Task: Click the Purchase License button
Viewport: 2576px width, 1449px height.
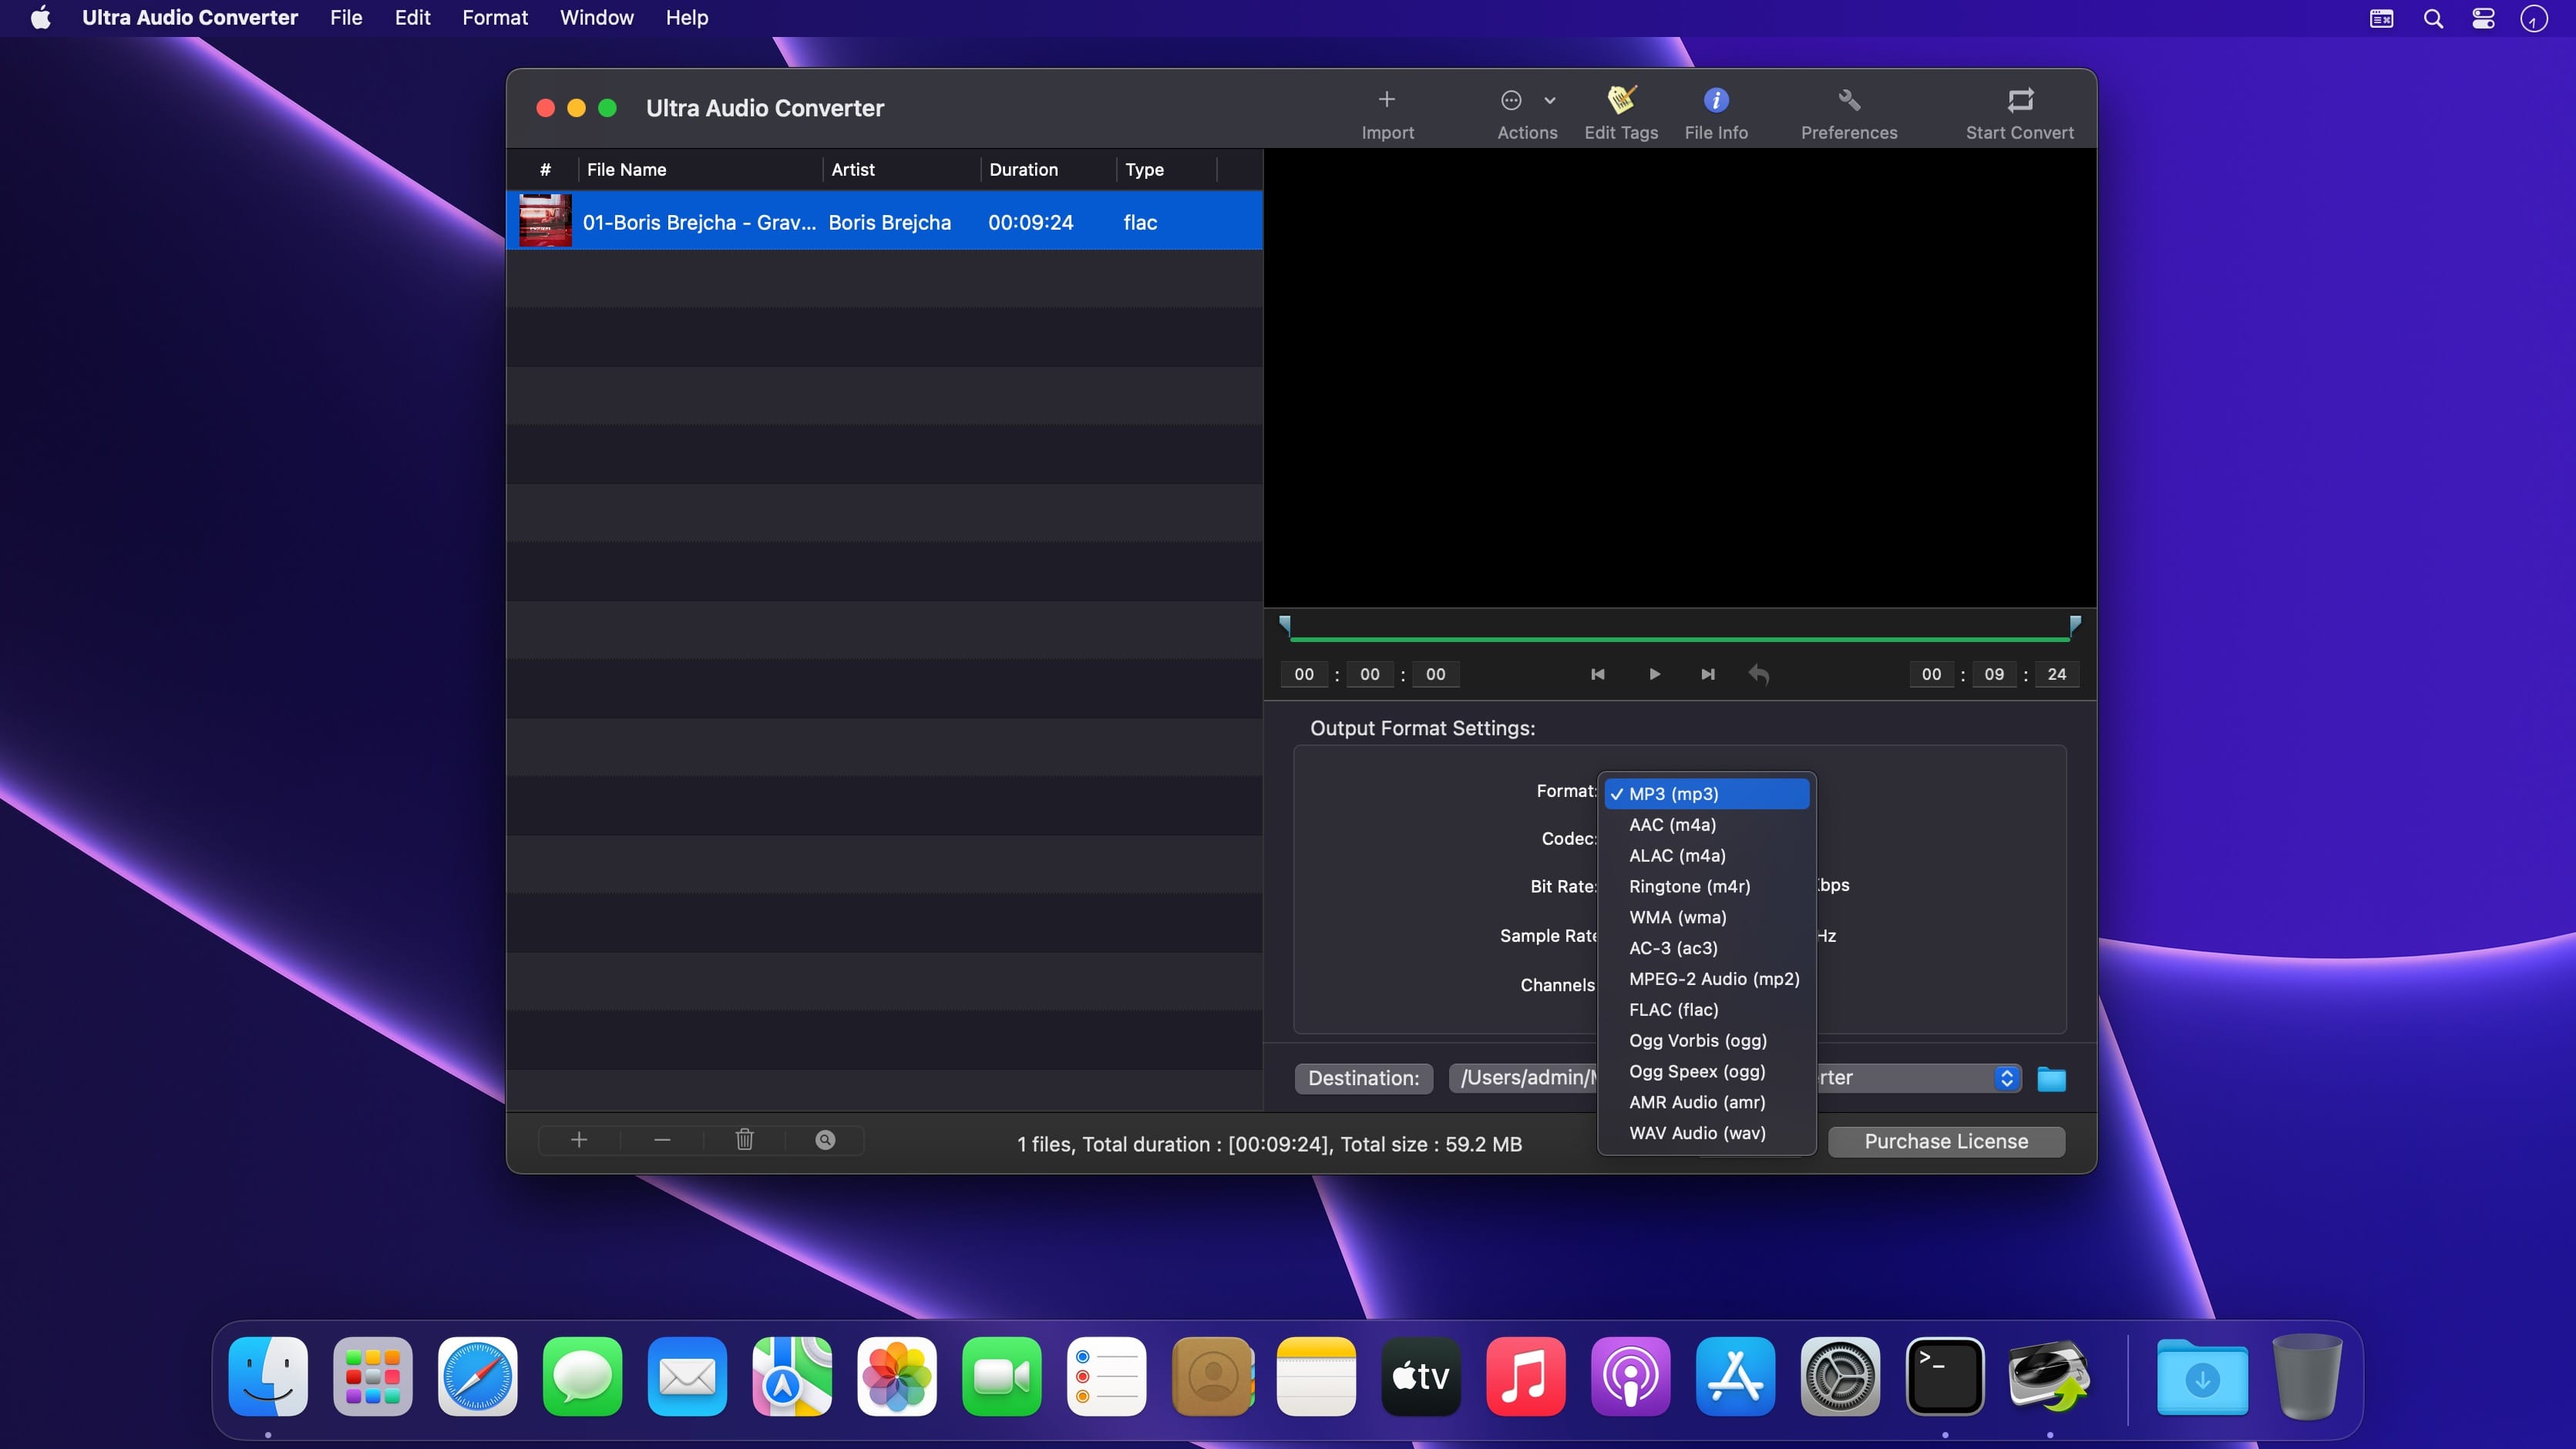Action: coord(1946,1142)
